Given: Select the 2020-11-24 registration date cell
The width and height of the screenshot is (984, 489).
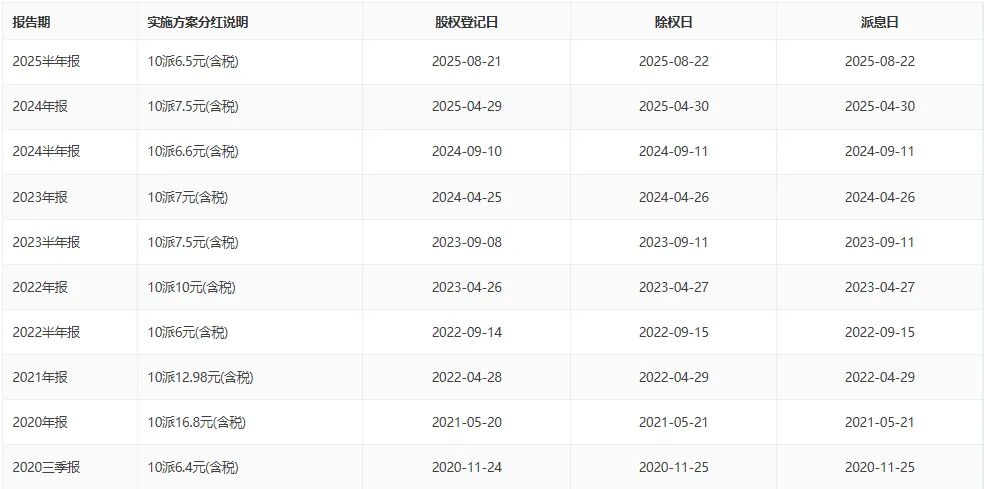Looking at the screenshot, I should tap(466, 467).
